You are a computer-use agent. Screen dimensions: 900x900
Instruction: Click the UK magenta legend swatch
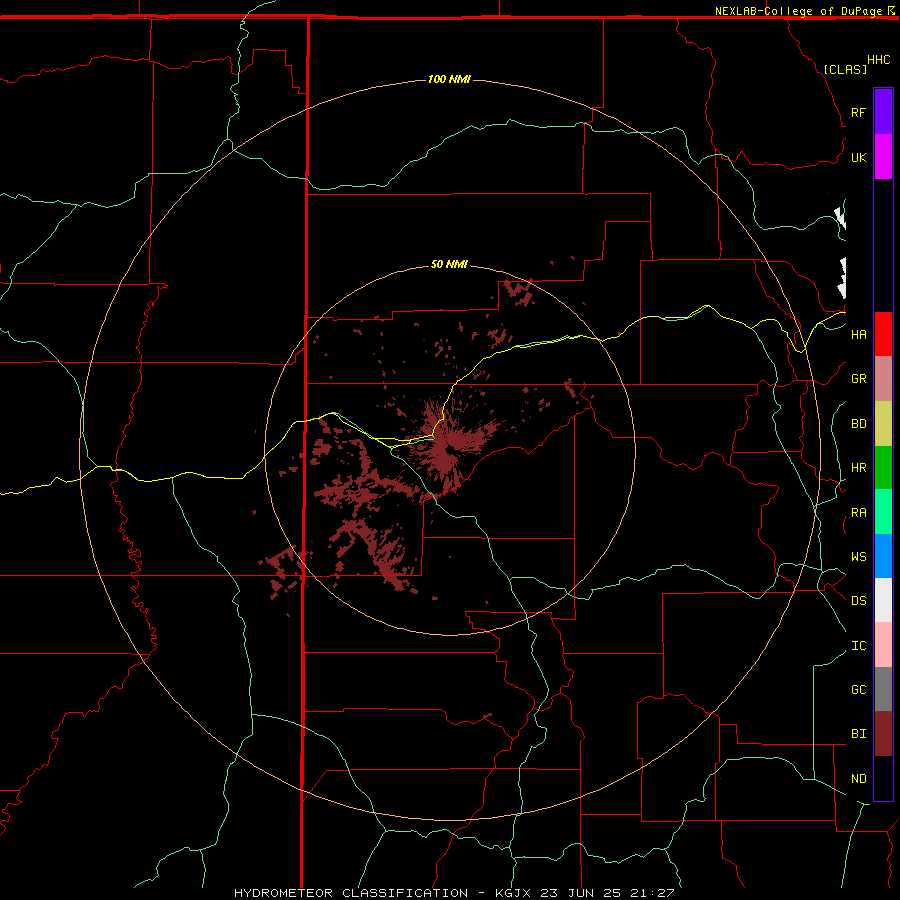tap(883, 157)
